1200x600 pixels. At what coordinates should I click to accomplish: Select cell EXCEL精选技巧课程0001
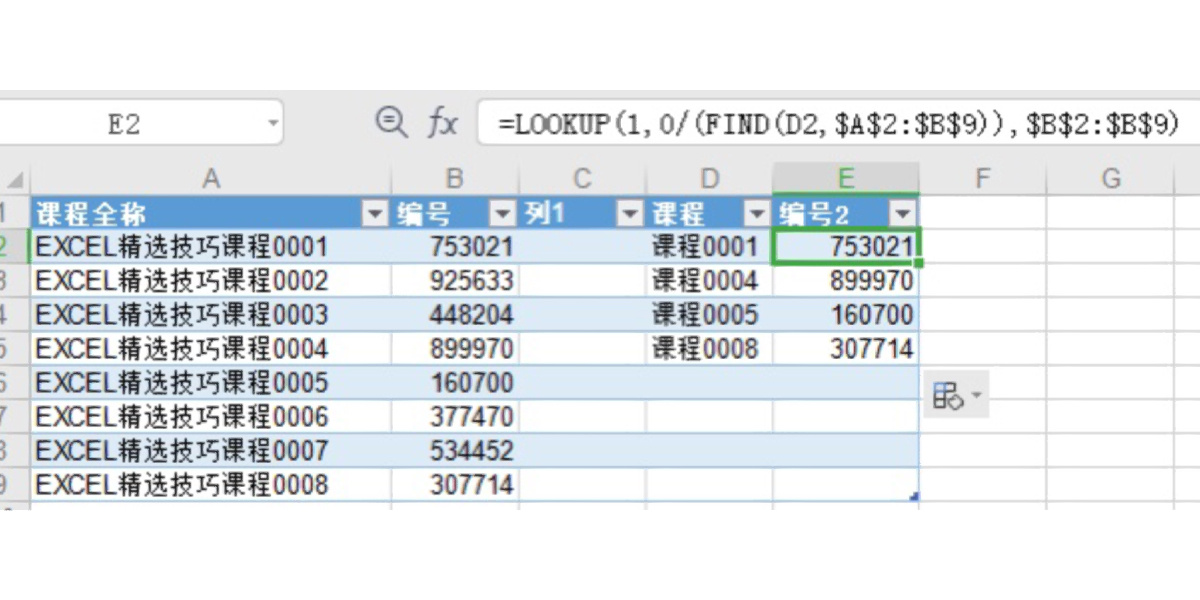(211, 246)
